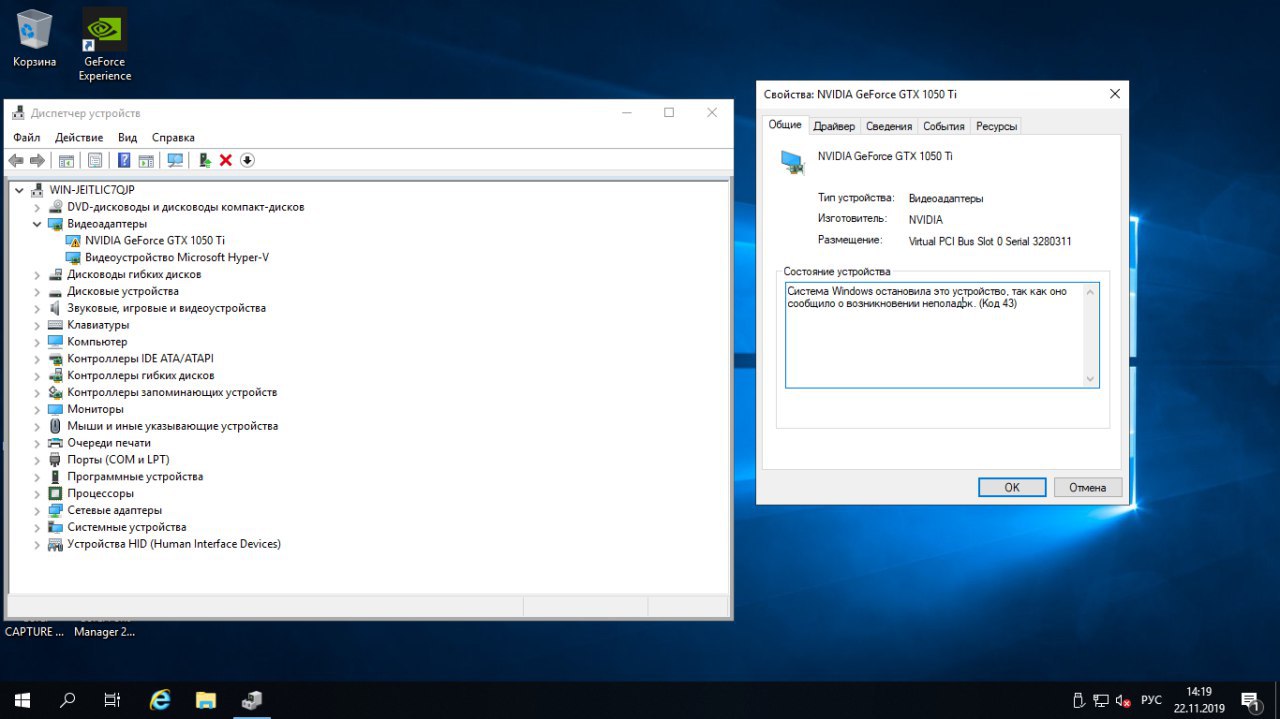
Task: Expand the Мониторы node
Action: pos(37,409)
